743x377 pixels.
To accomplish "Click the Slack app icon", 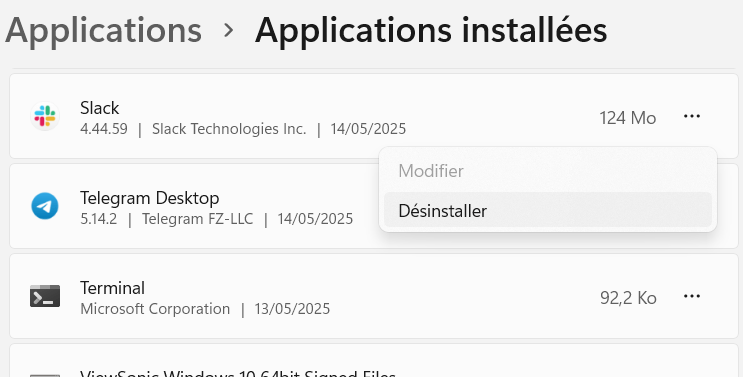I will point(45,116).
